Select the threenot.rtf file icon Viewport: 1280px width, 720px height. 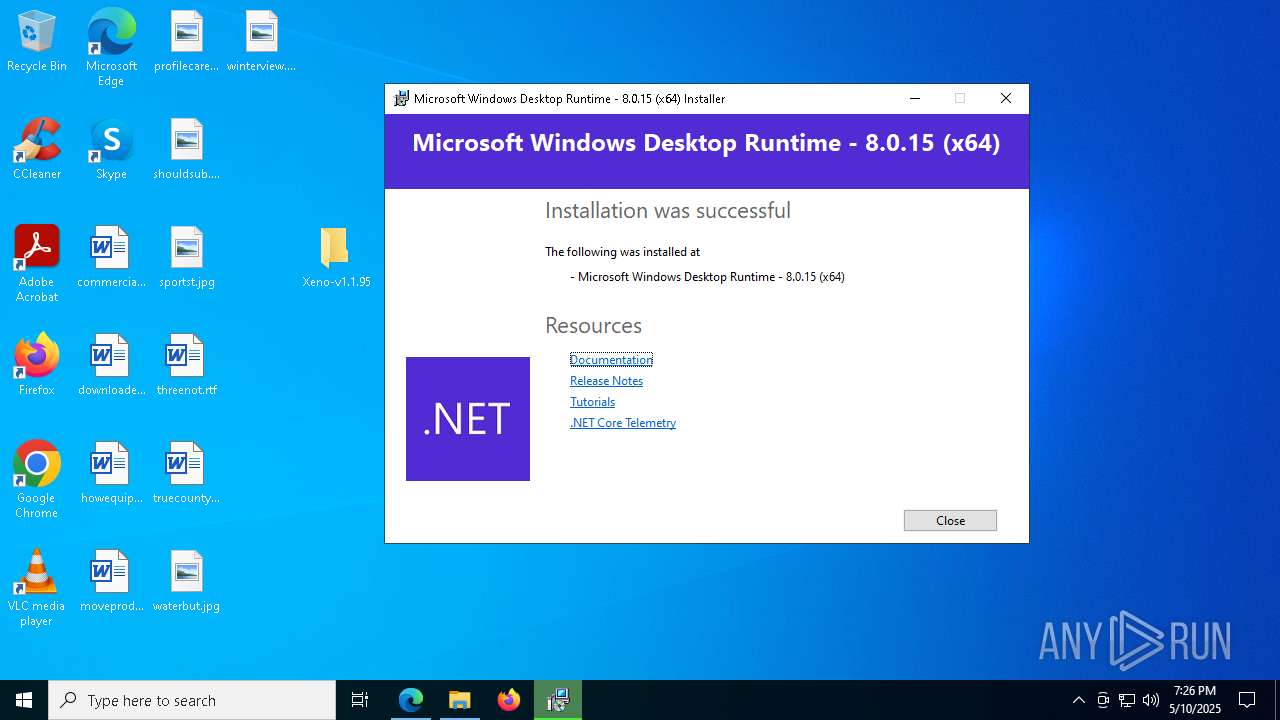pyautogui.click(x=186, y=366)
